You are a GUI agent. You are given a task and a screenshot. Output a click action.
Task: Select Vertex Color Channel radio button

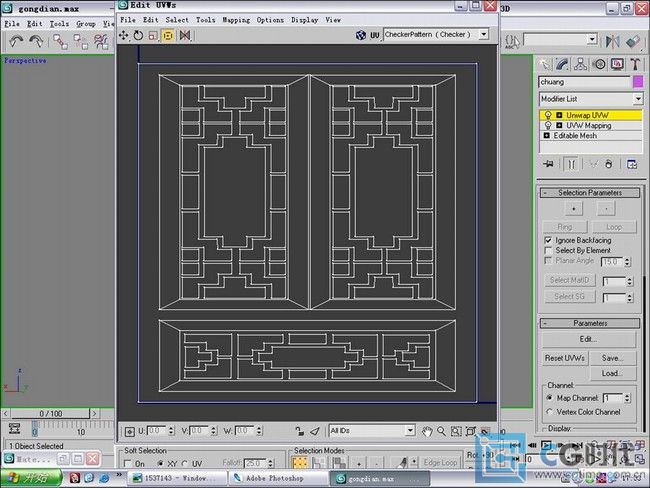pos(549,412)
